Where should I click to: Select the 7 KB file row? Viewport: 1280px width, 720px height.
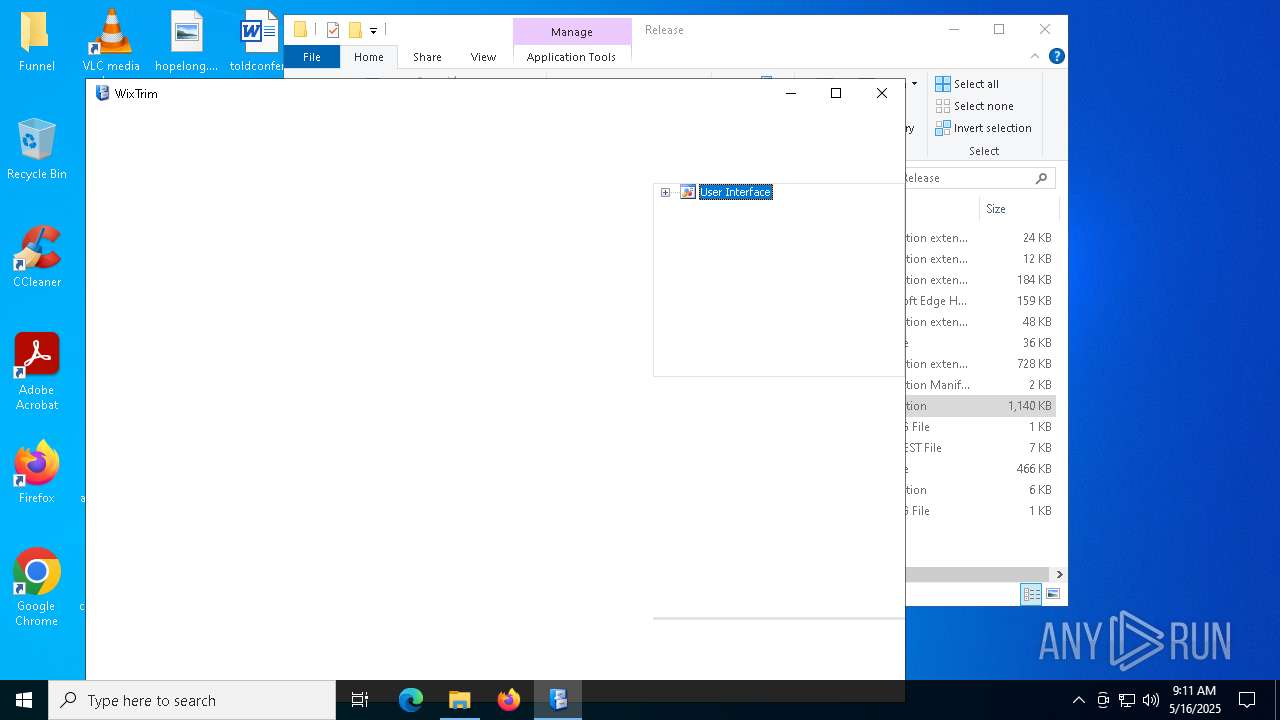point(980,448)
